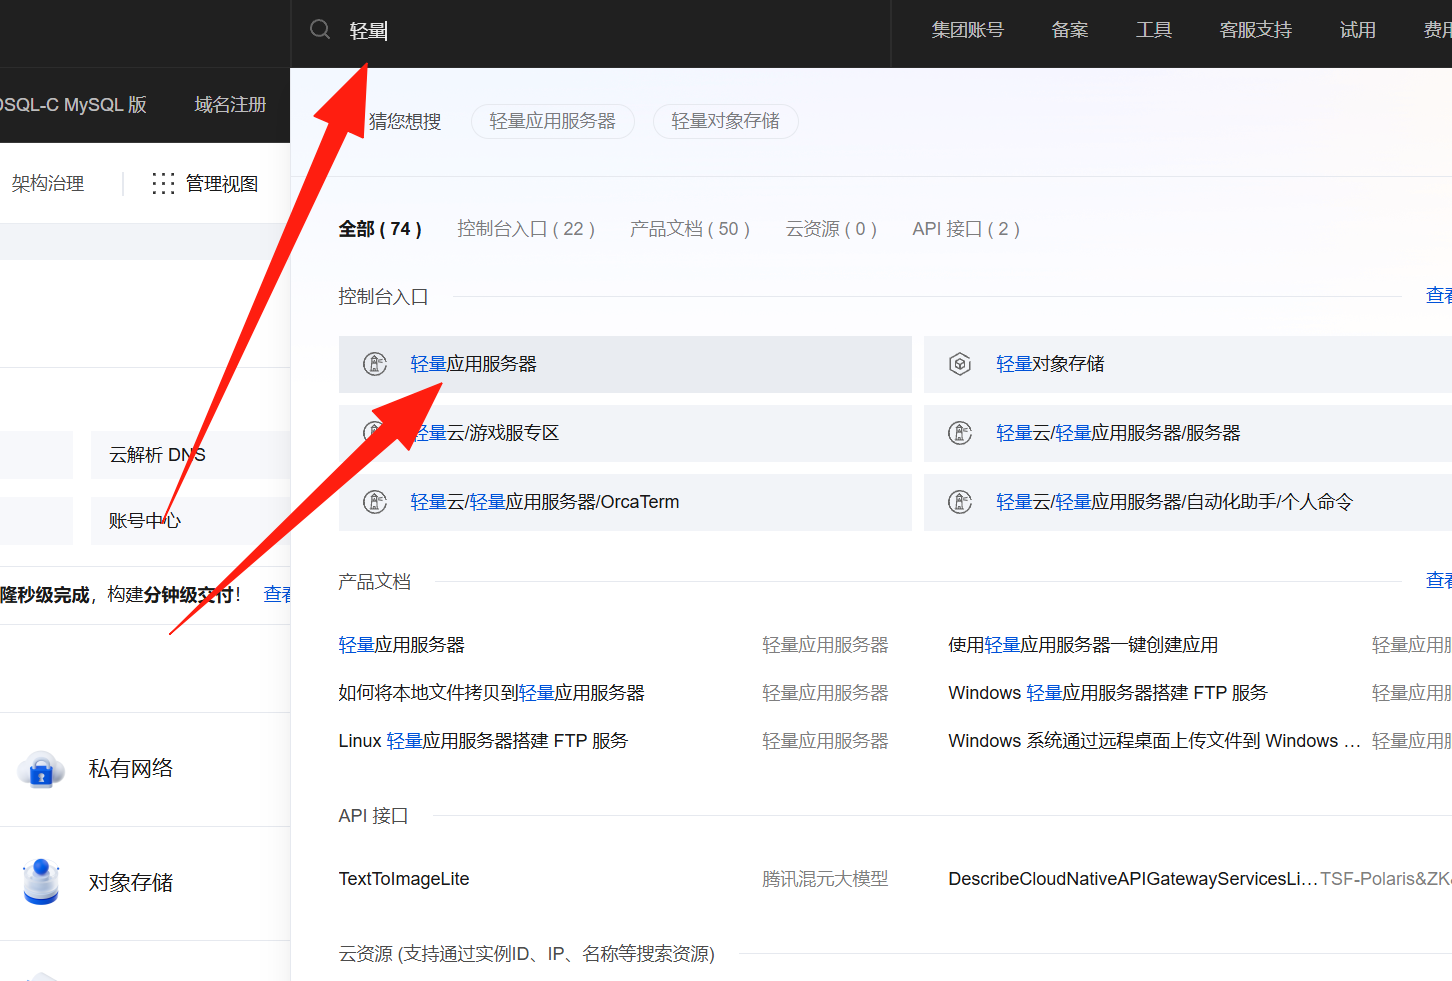This screenshot has height=981, width=1452.
Task: Click the 对象存储 product icon
Action: pyautogui.click(x=41, y=882)
